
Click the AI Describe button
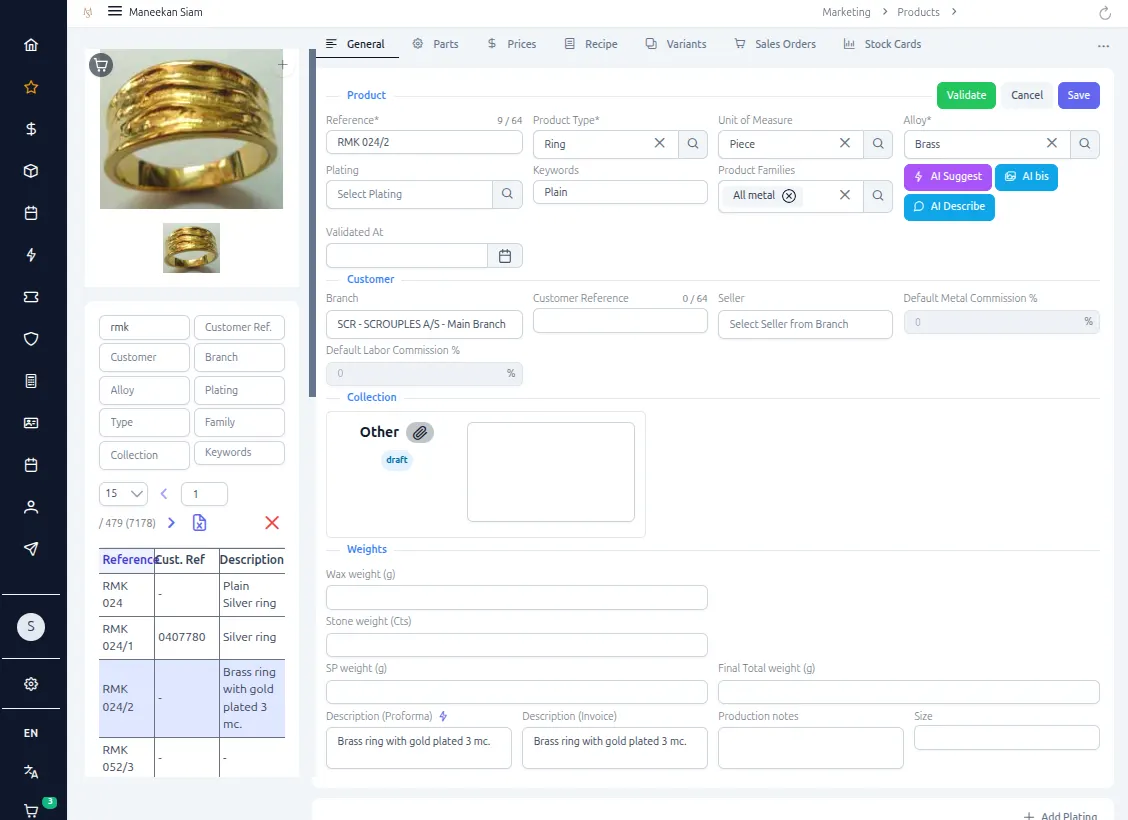[949, 207]
